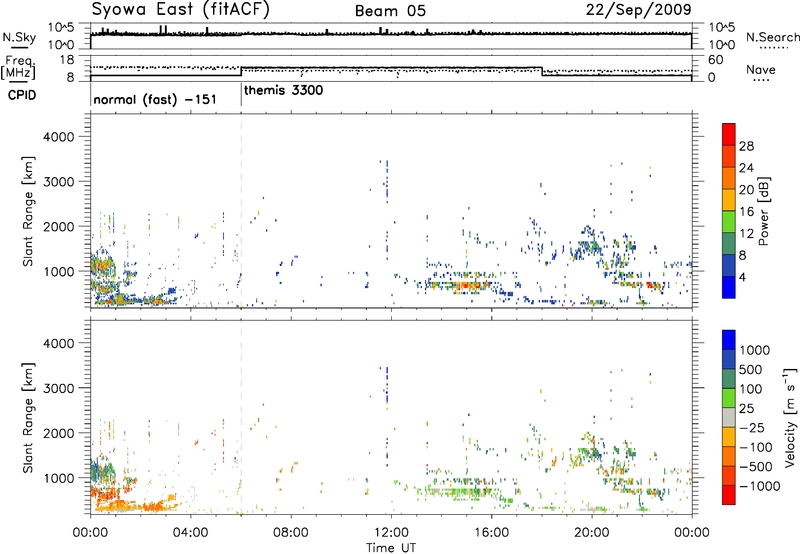Click the 'CPID' row label
This screenshot has height=554, width=800.
(x=21, y=95)
